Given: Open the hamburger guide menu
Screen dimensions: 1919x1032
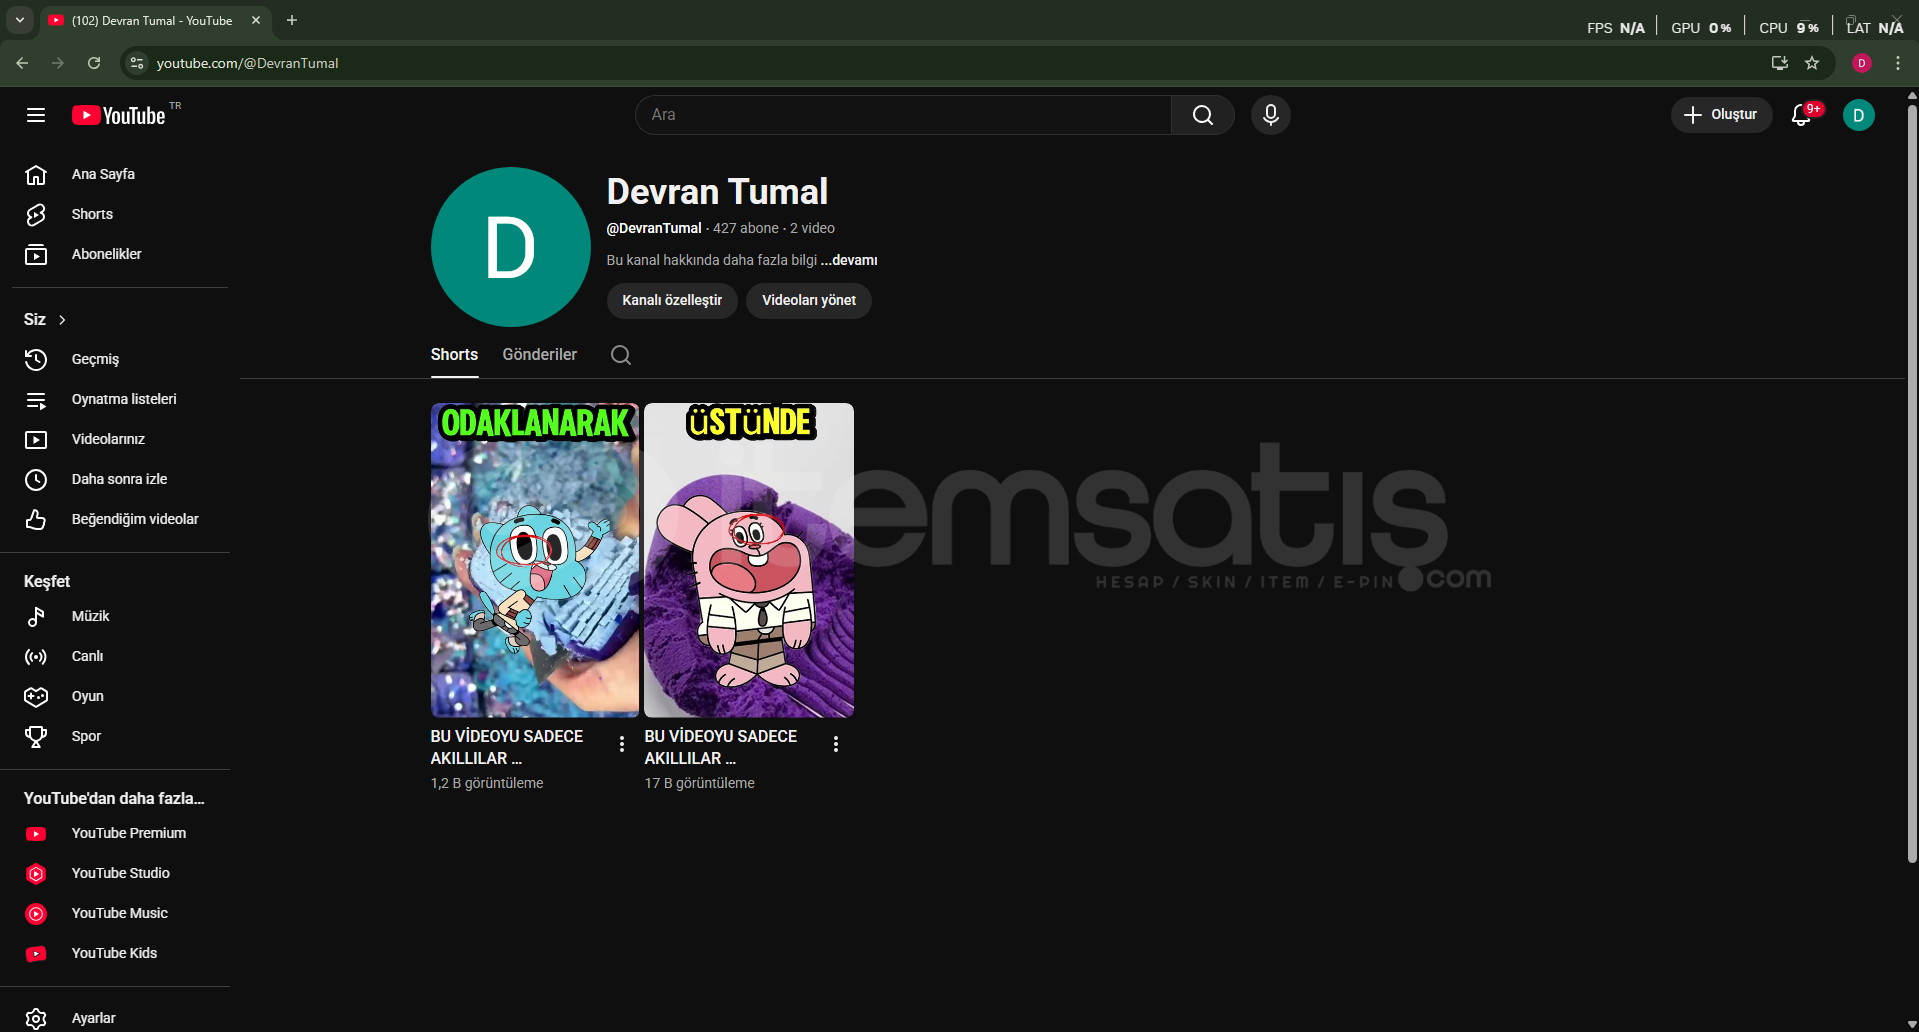Looking at the screenshot, I should click(x=36, y=115).
